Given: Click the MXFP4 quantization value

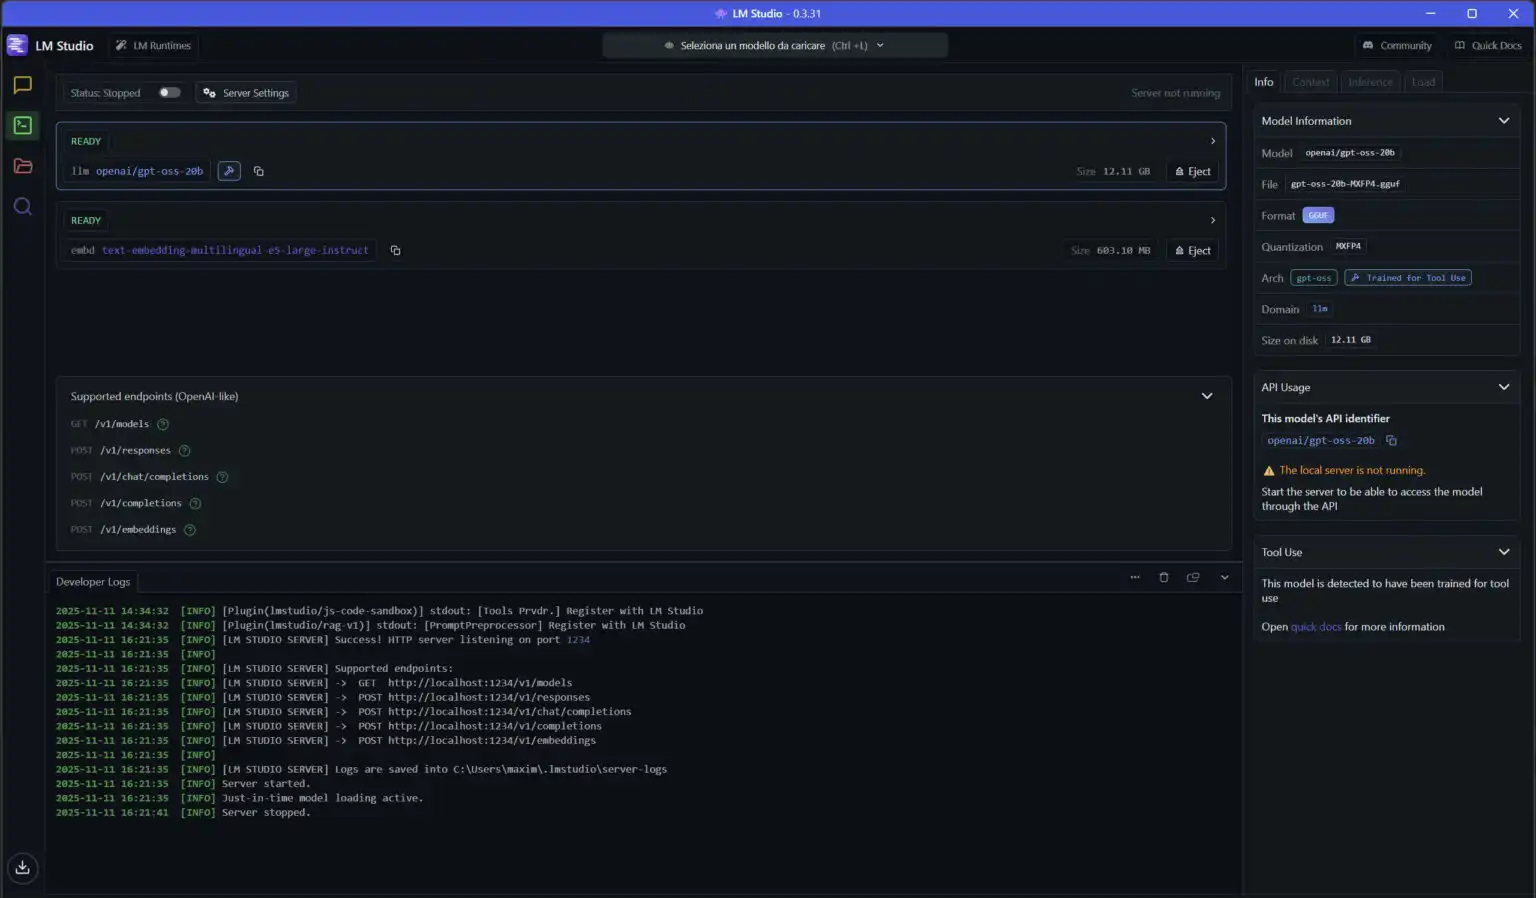Looking at the screenshot, I should pos(1348,246).
